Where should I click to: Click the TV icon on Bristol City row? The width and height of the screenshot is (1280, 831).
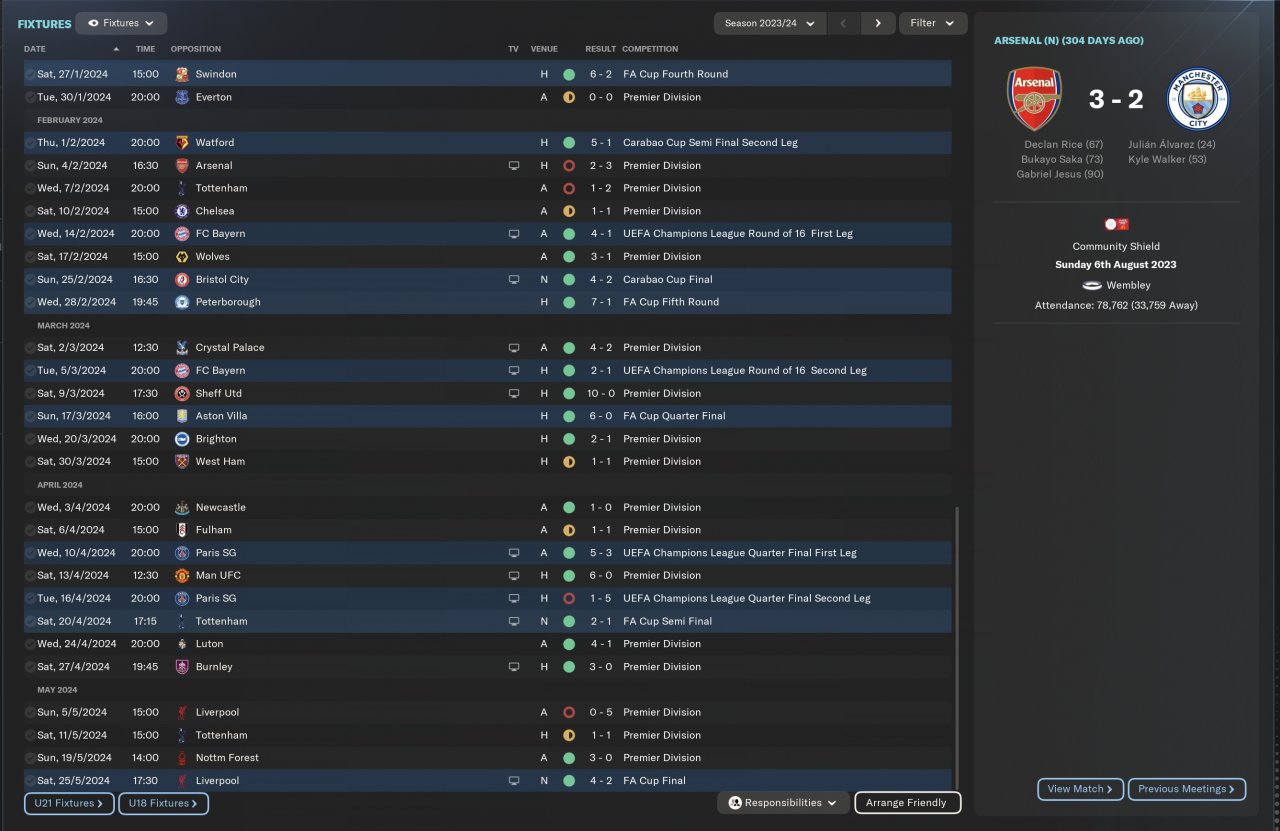[514, 279]
